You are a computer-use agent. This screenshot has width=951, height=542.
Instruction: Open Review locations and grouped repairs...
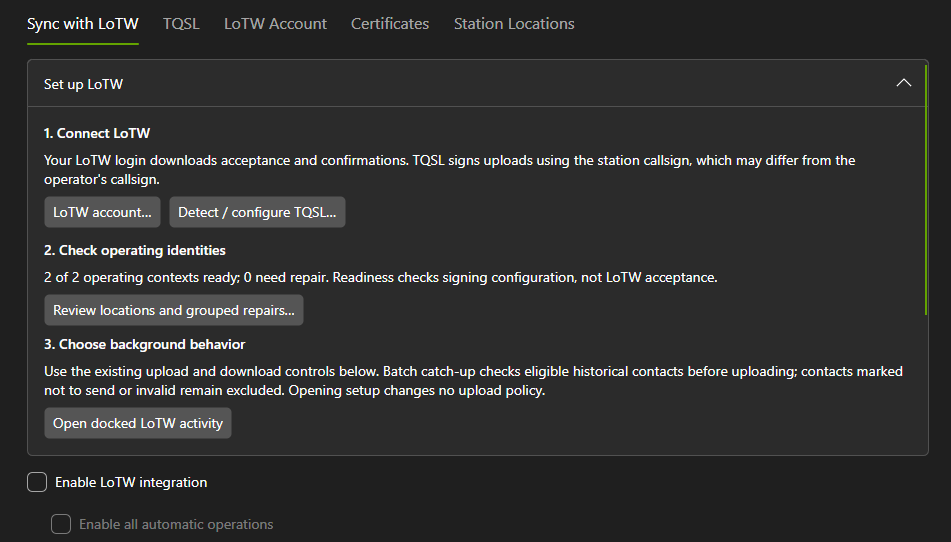174,310
